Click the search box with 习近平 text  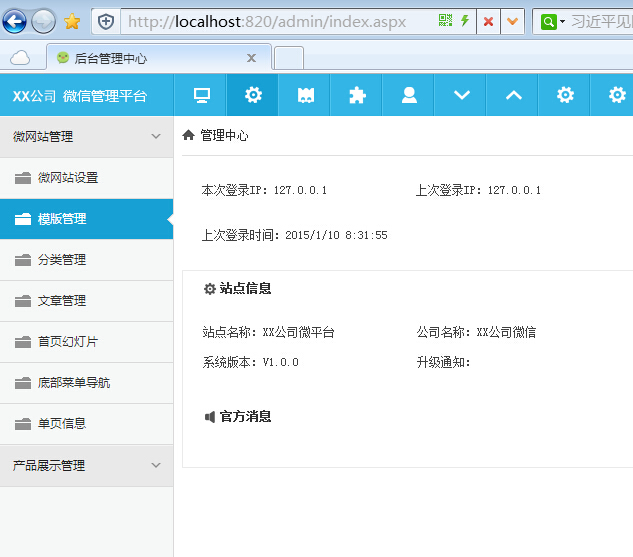tap(602, 21)
